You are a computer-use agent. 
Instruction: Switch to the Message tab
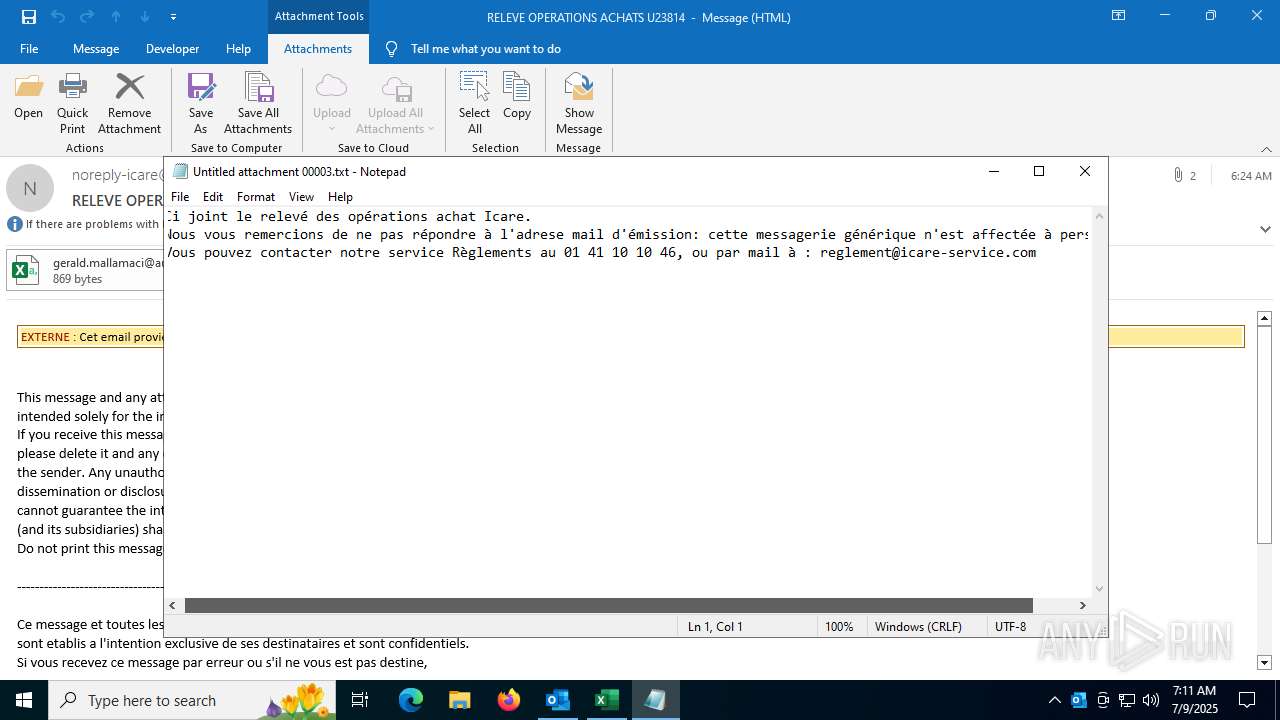tap(96, 49)
